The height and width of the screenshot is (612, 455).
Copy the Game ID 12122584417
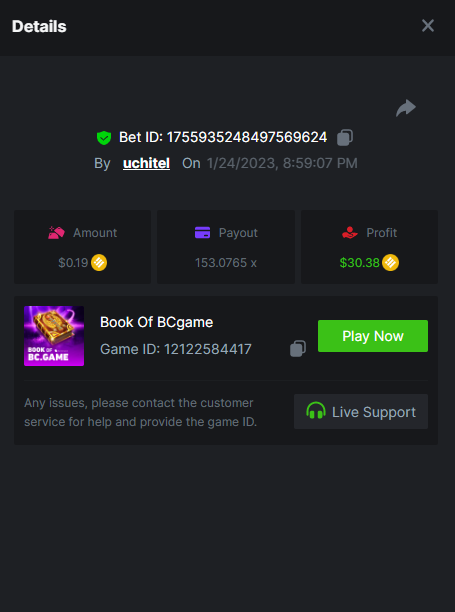point(298,348)
